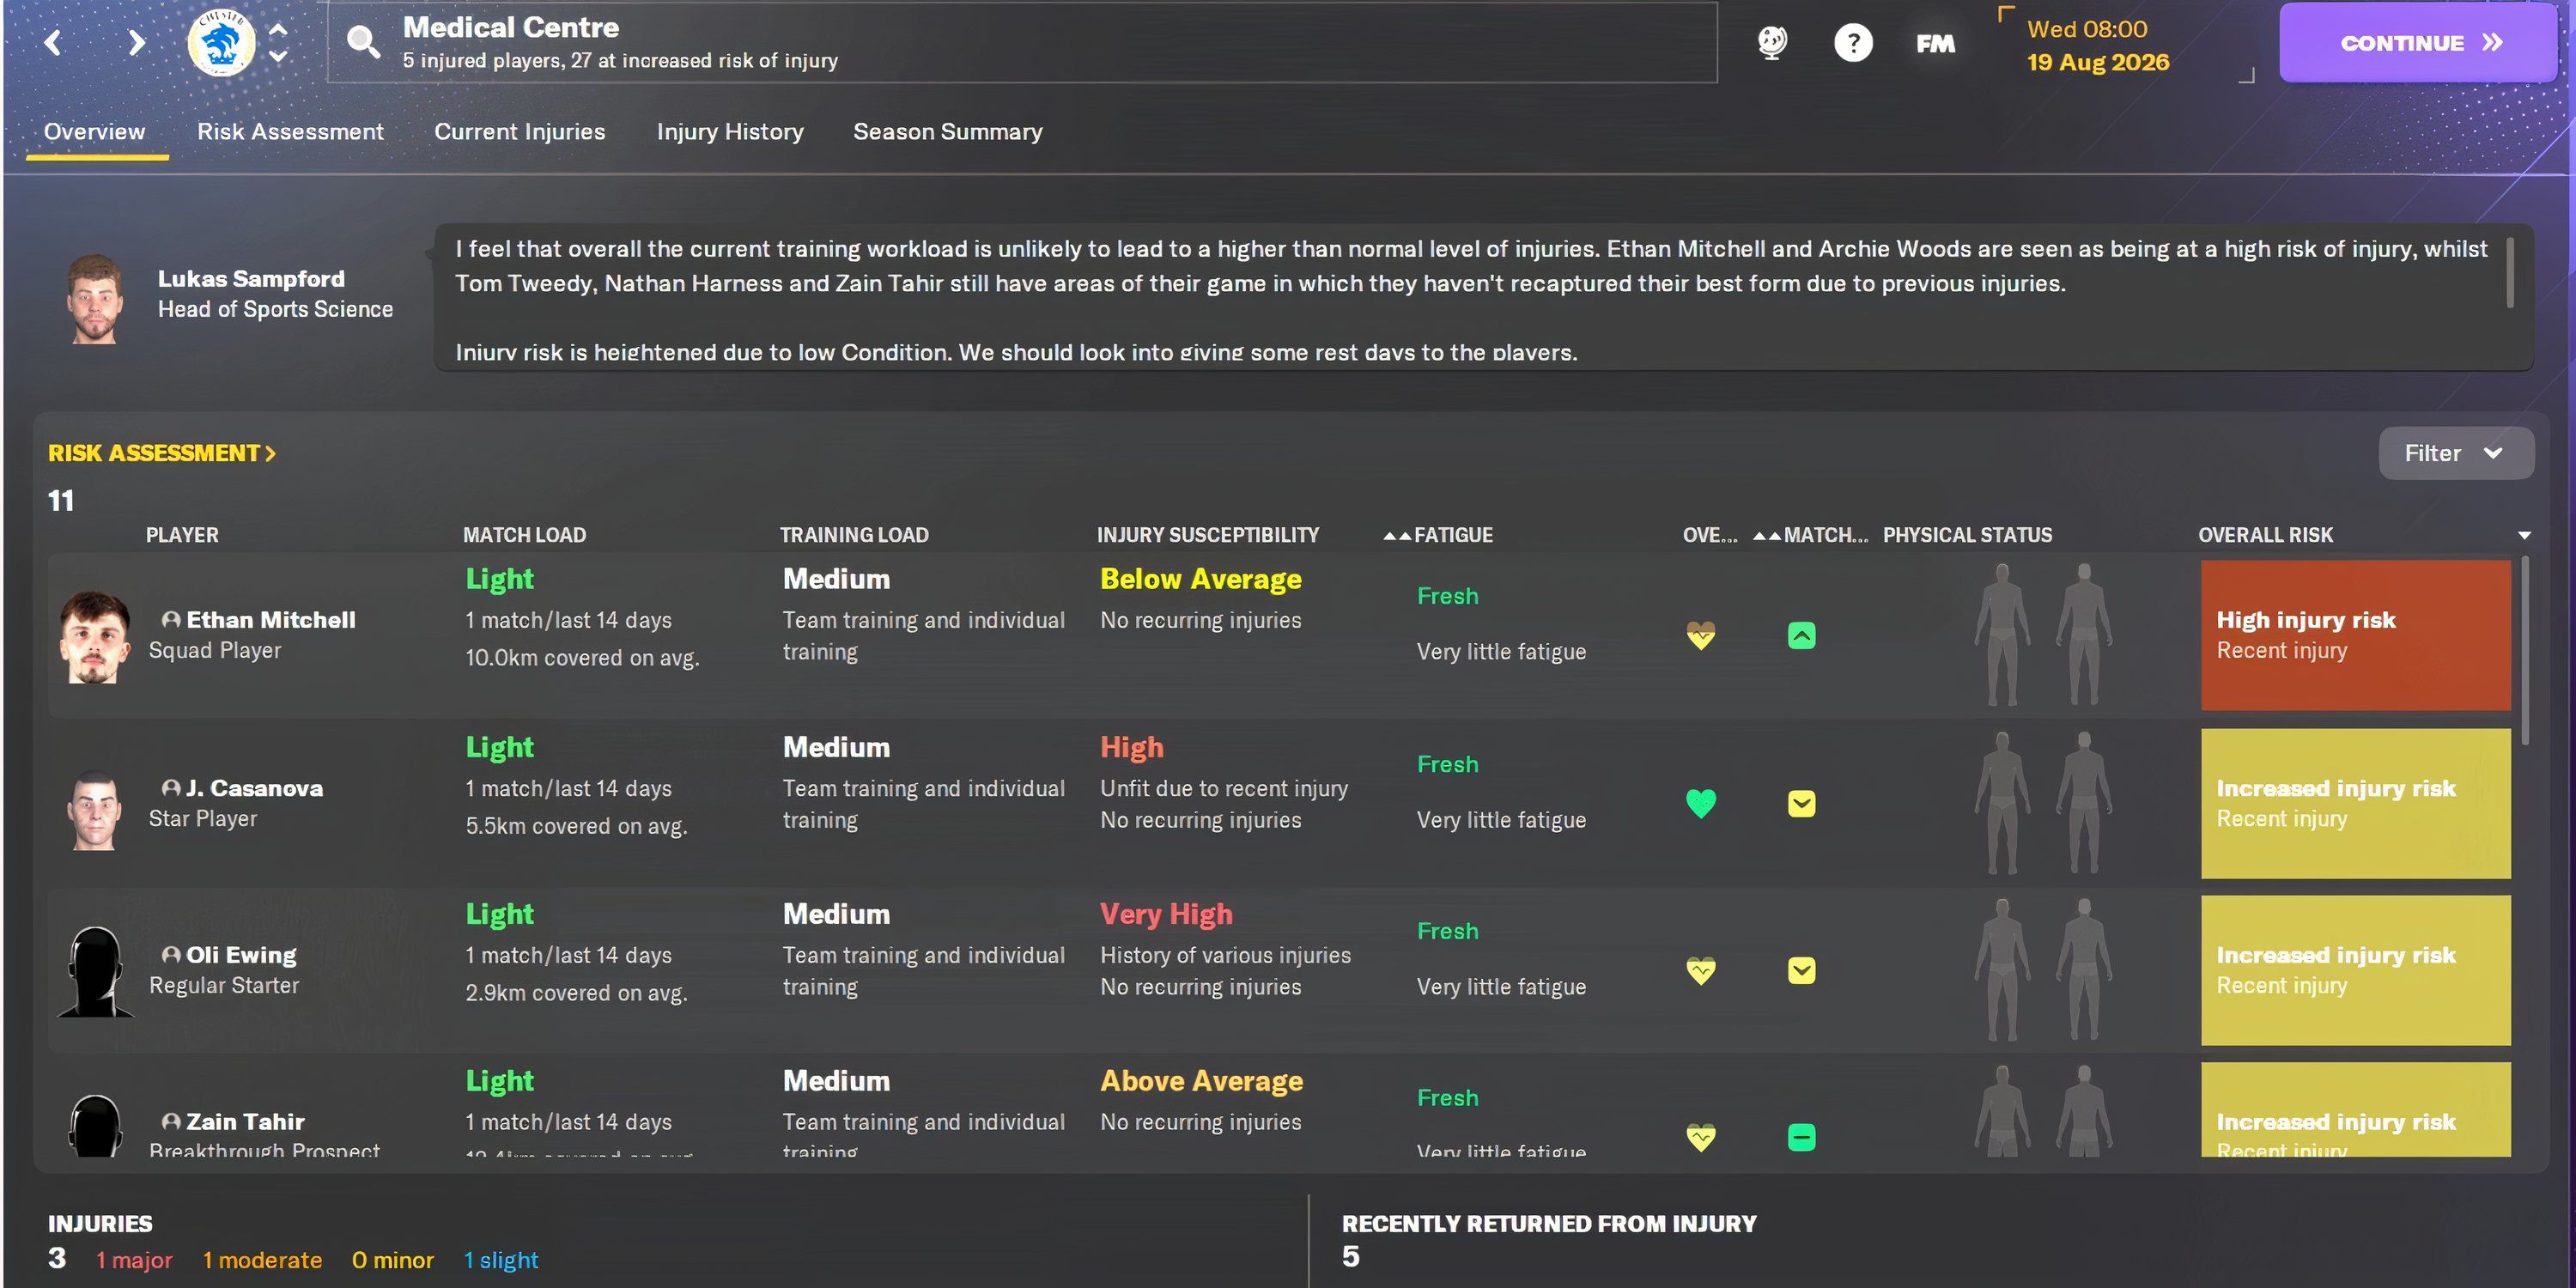Viewport: 2576px width, 1288px height.
Task: Open the Injury History tab
Action: (x=729, y=132)
